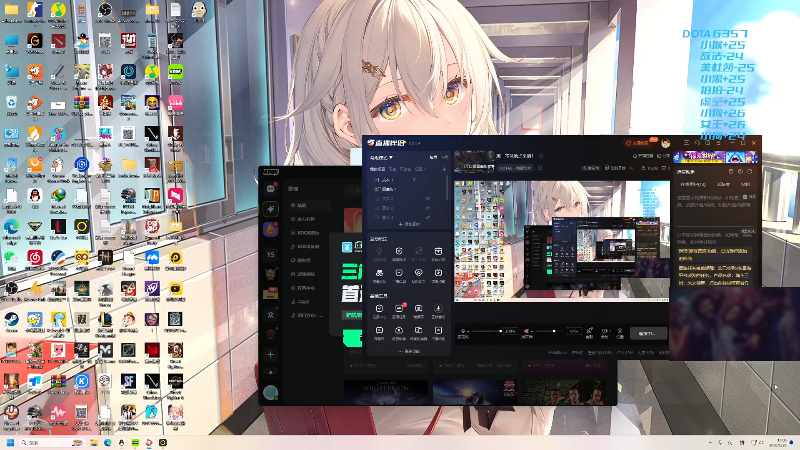Adjust the speaker volume slider

pos(552,331)
